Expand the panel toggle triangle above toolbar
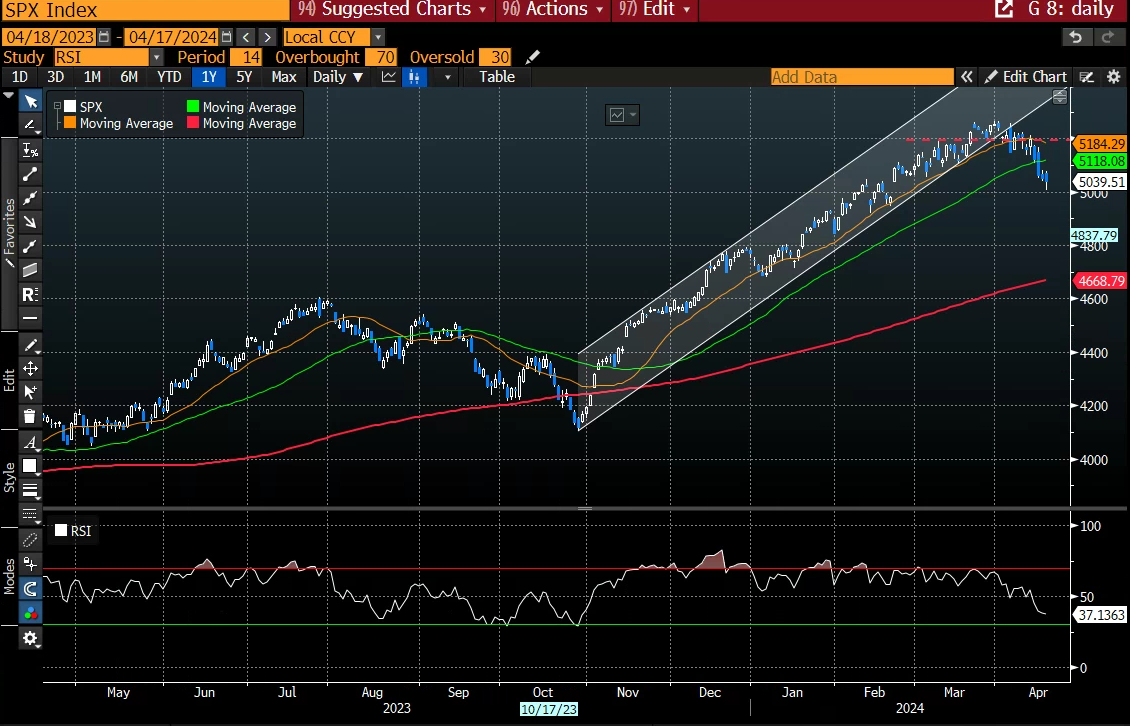The height and width of the screenshot is (726, 1130). coord(8,95)
